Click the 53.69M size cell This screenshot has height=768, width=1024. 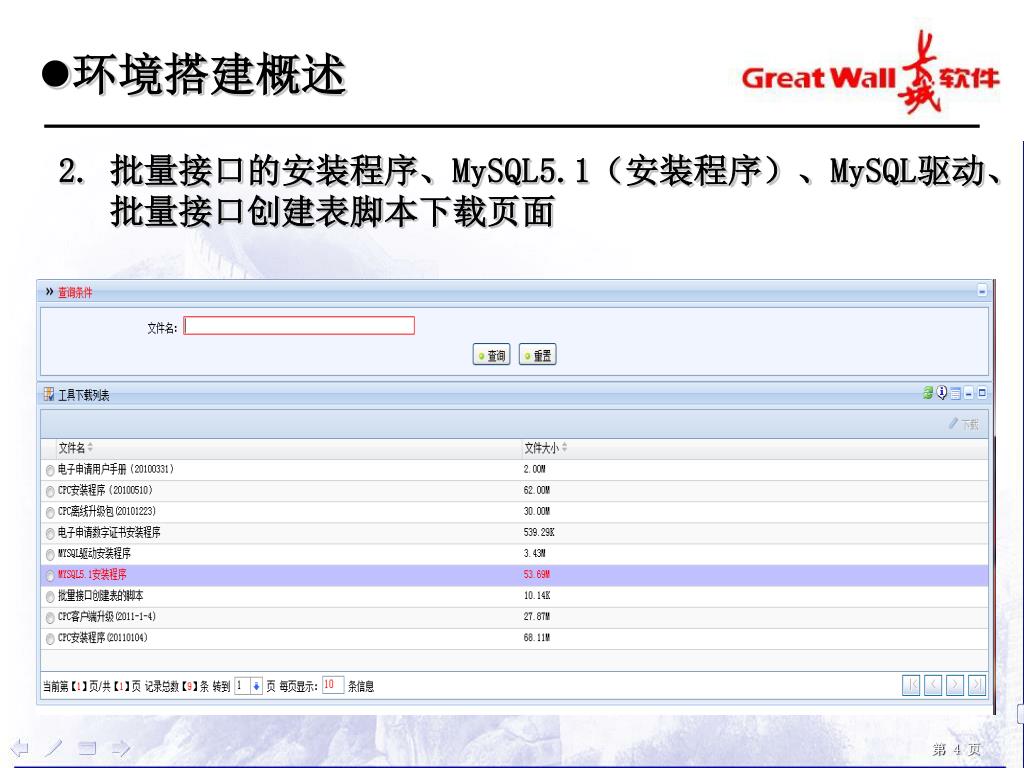click(x=537, y=575)
